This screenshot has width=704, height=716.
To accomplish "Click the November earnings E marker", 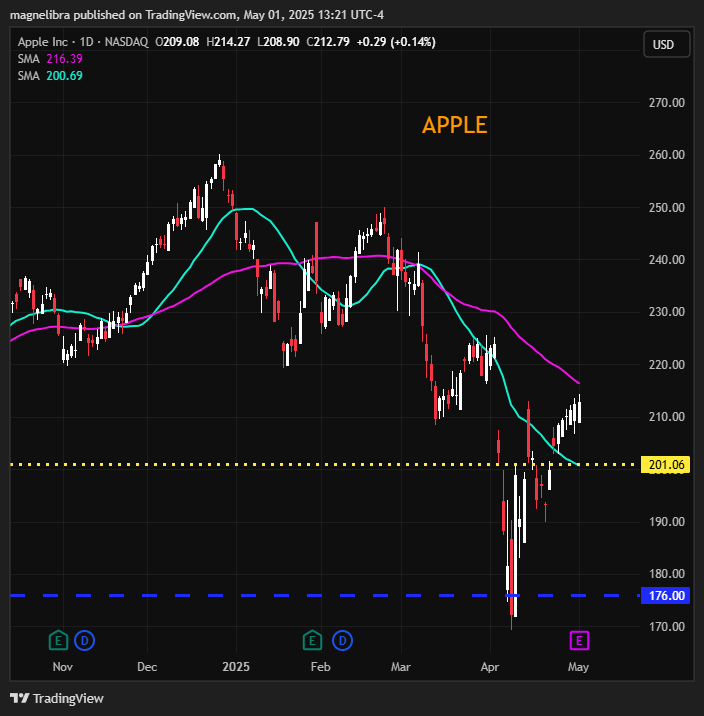I will 58,640.
